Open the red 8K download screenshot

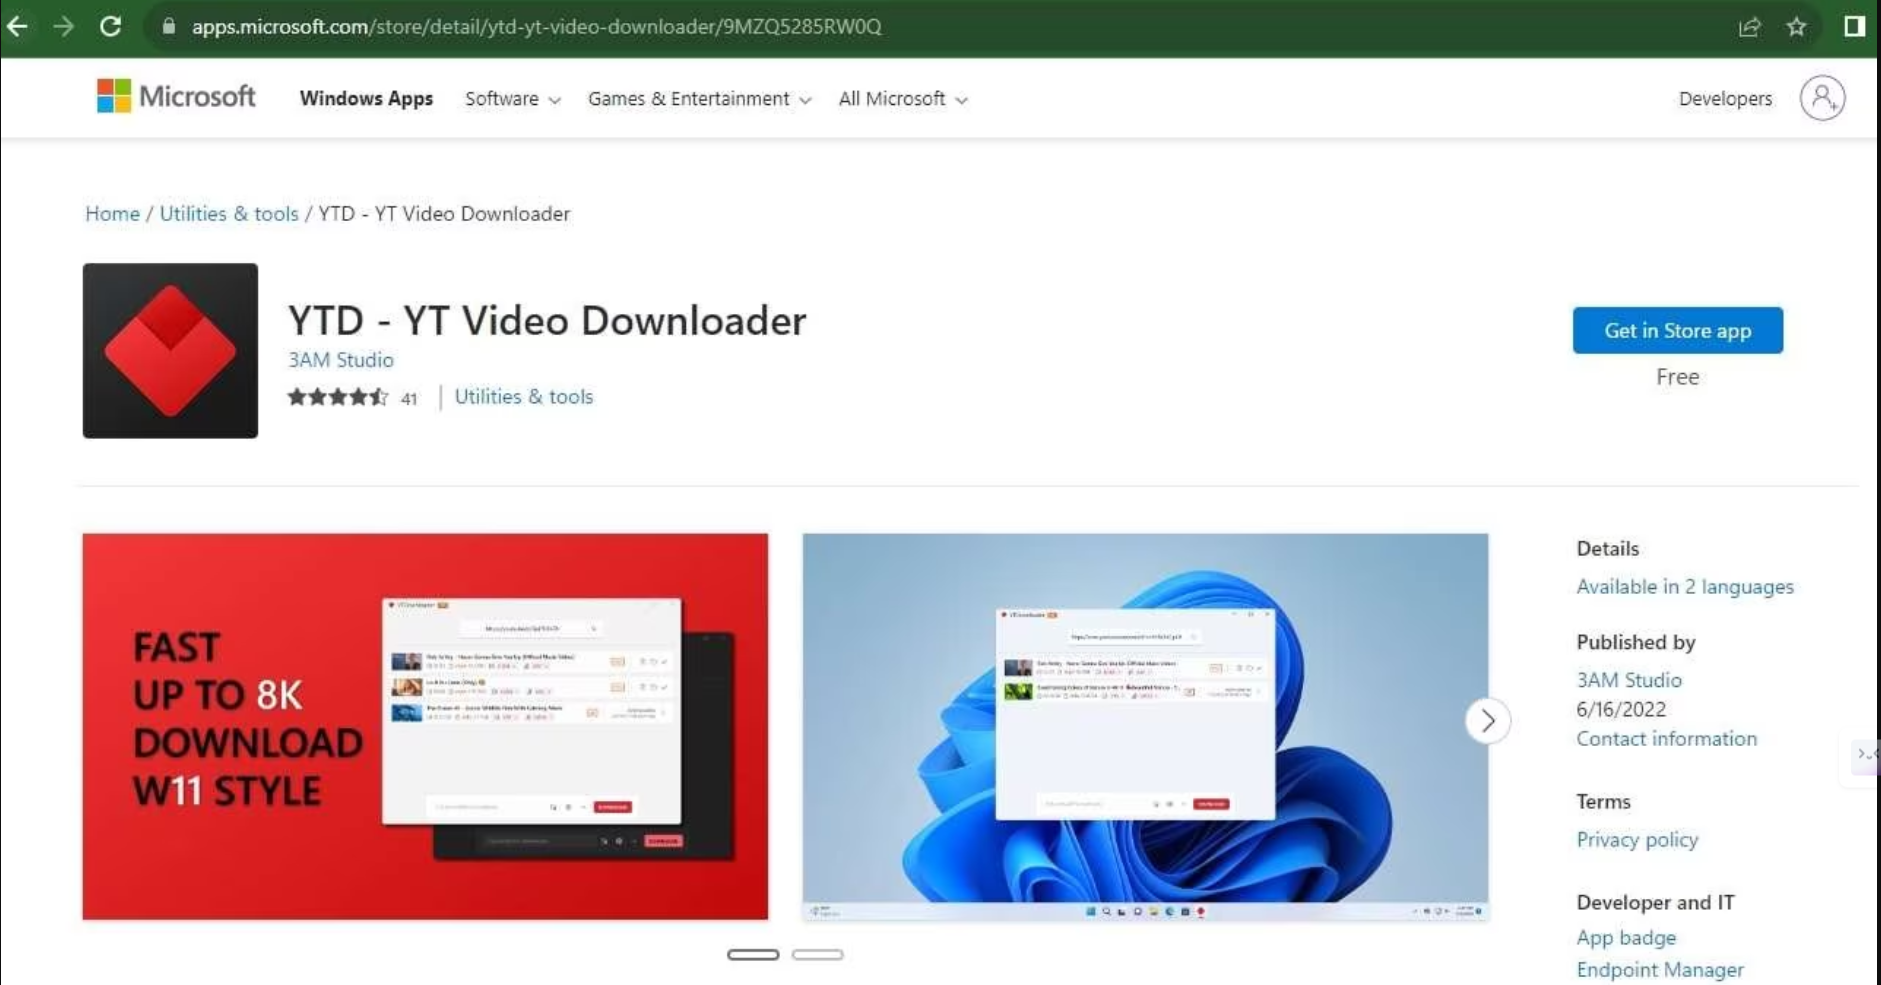pyautogui.click(x=425, y=727)
